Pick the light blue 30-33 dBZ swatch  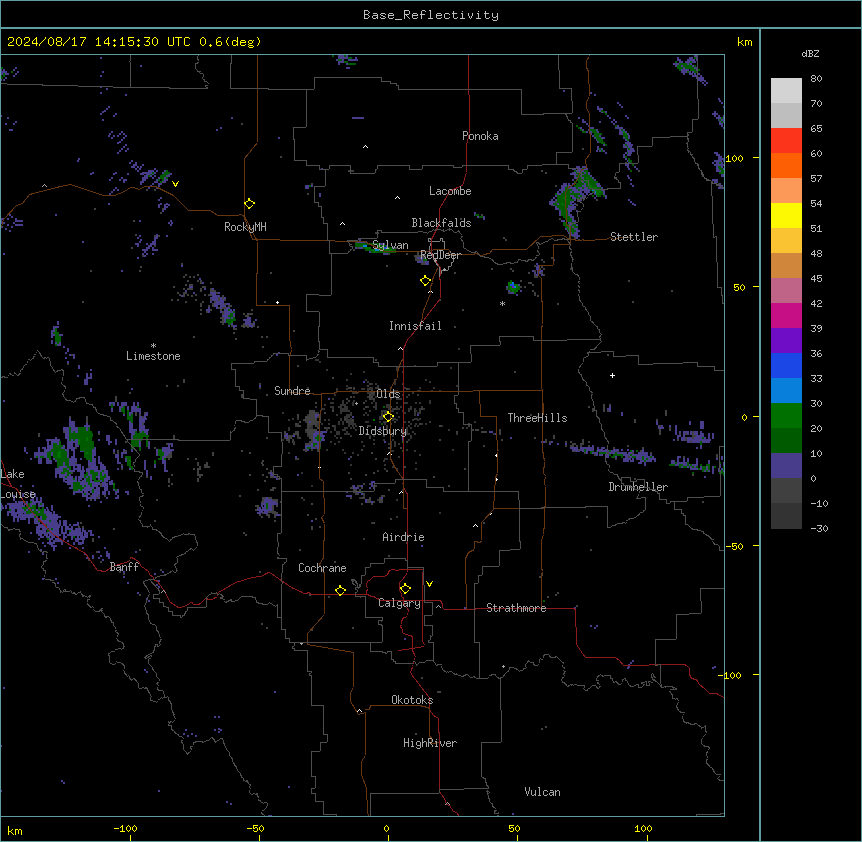coord(786,391)
